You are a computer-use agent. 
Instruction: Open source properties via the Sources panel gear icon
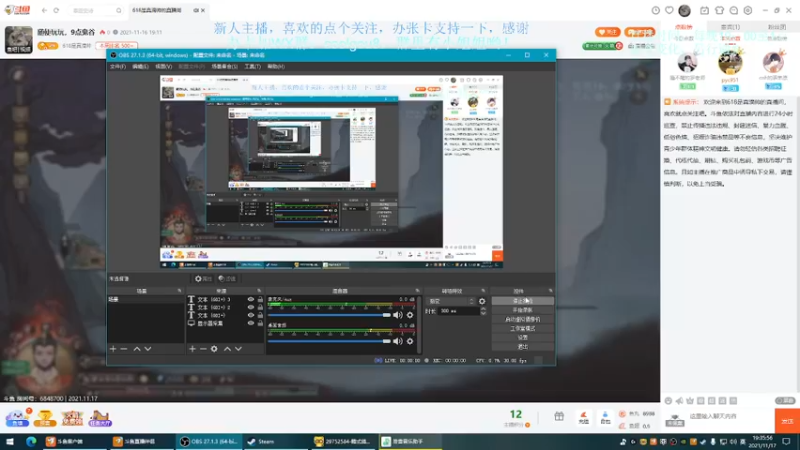click(x=214, y=349)
